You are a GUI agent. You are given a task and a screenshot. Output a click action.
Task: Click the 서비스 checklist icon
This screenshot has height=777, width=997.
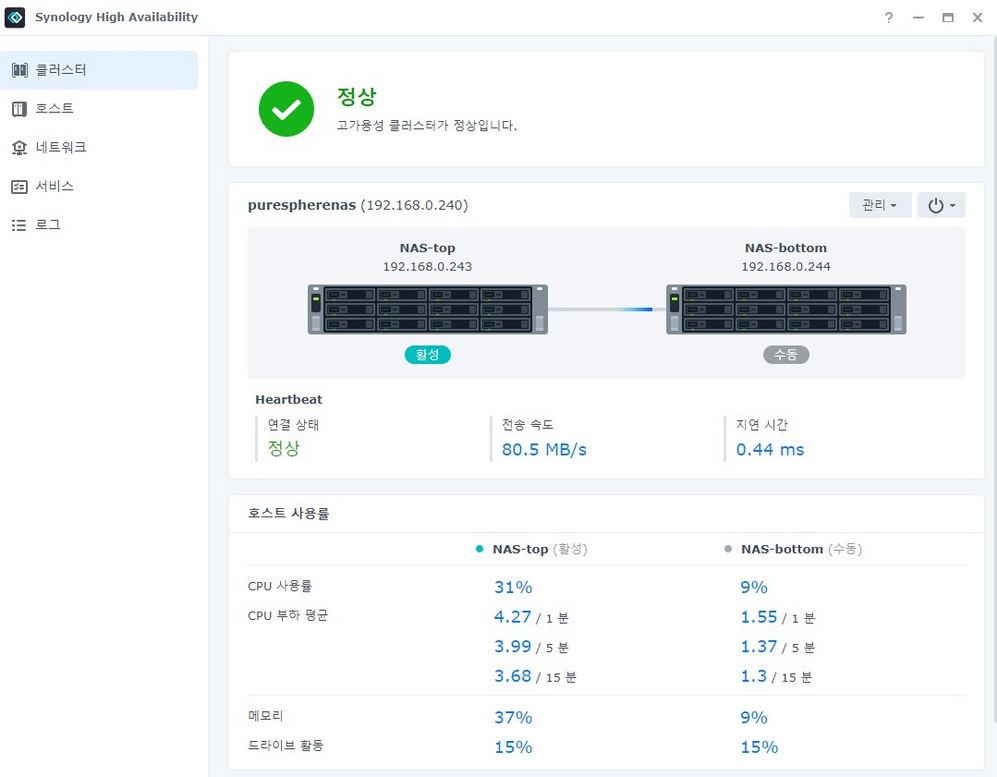tap(20, 186)
